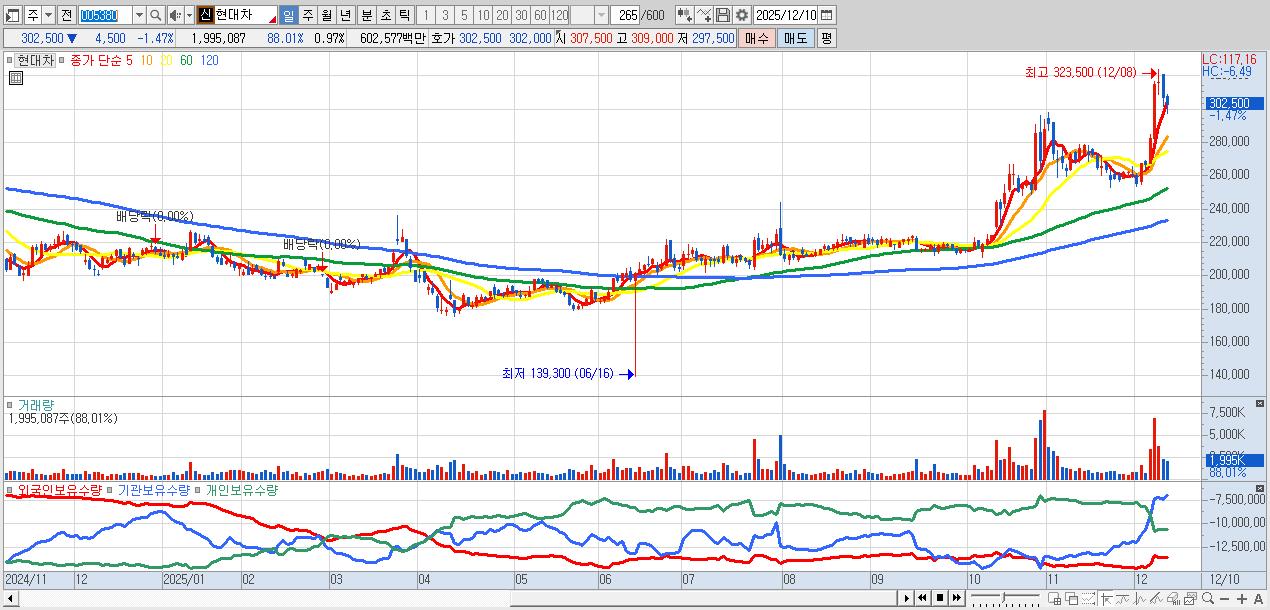Click the play button in bottom bar
The image size is (1270, 610).
point(907,598)
